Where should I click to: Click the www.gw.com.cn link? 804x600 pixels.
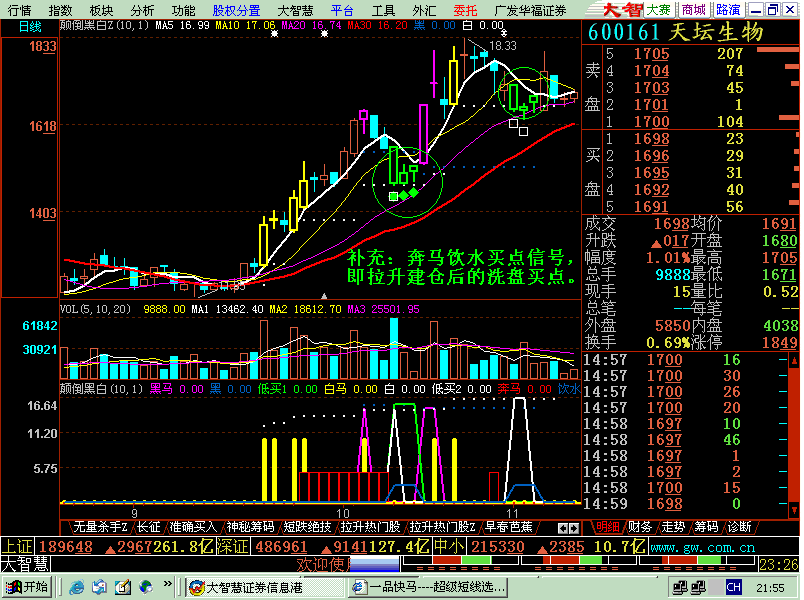pos(702,547)
